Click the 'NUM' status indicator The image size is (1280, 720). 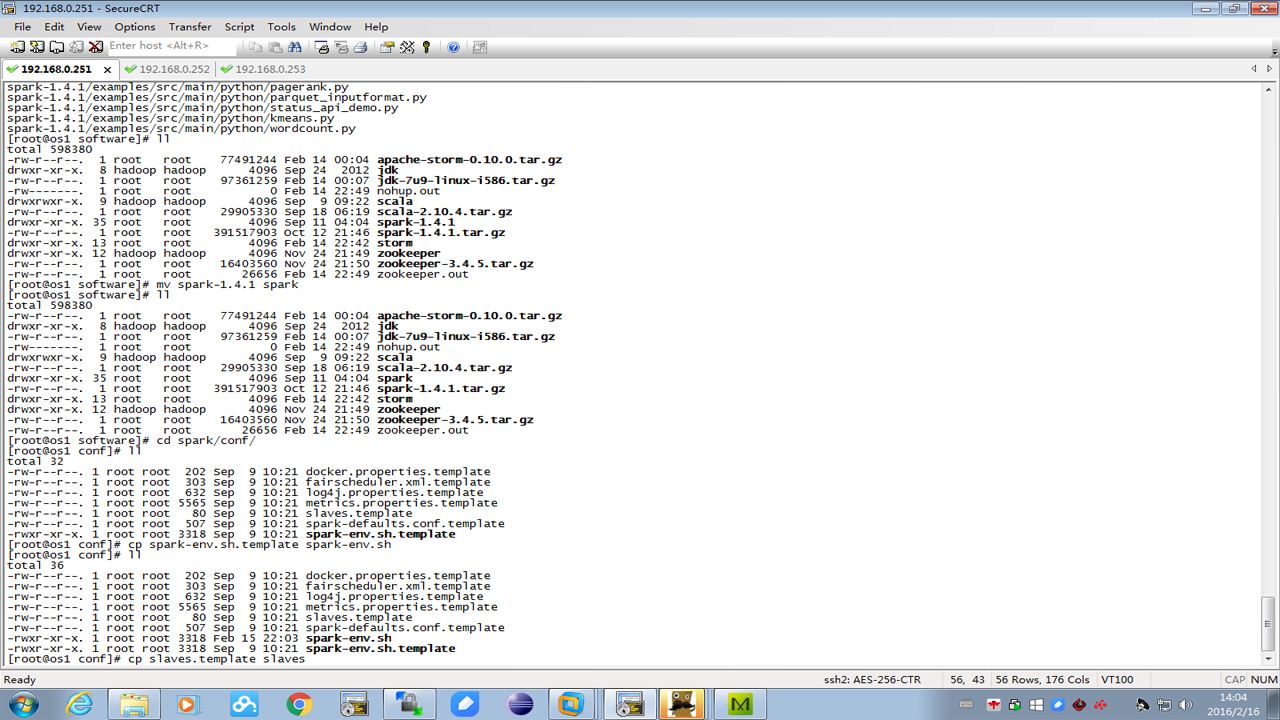(1264, 680)
